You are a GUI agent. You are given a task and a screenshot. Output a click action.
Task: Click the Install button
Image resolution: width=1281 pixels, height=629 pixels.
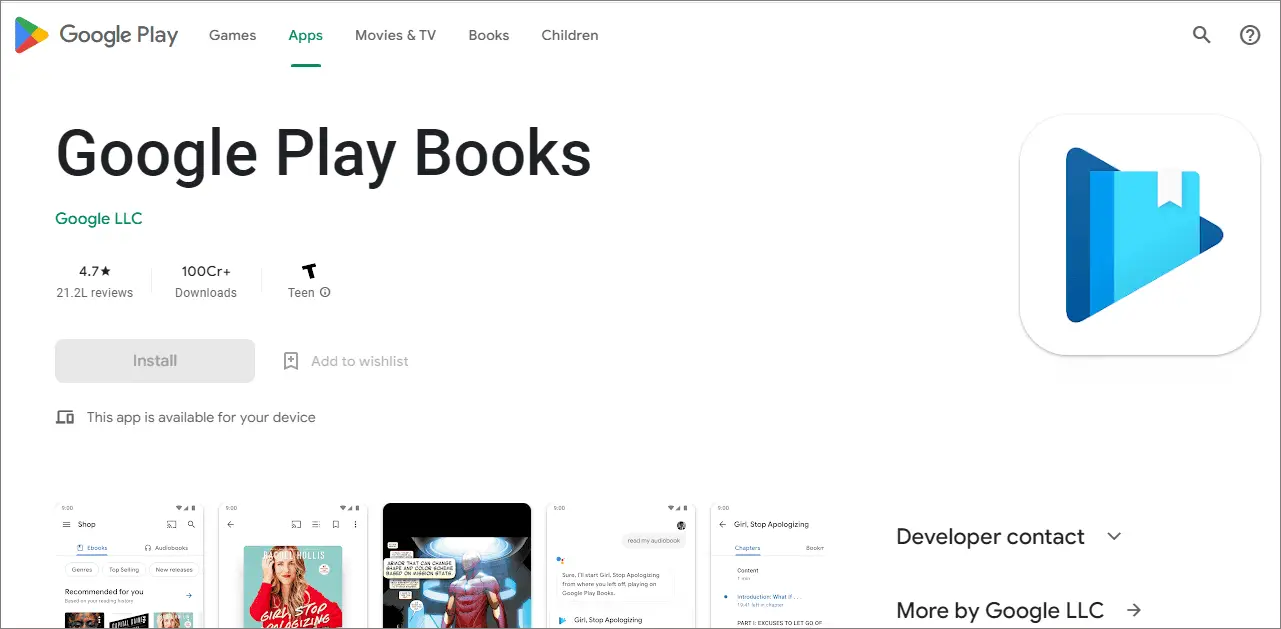click(x=154, y=360)
